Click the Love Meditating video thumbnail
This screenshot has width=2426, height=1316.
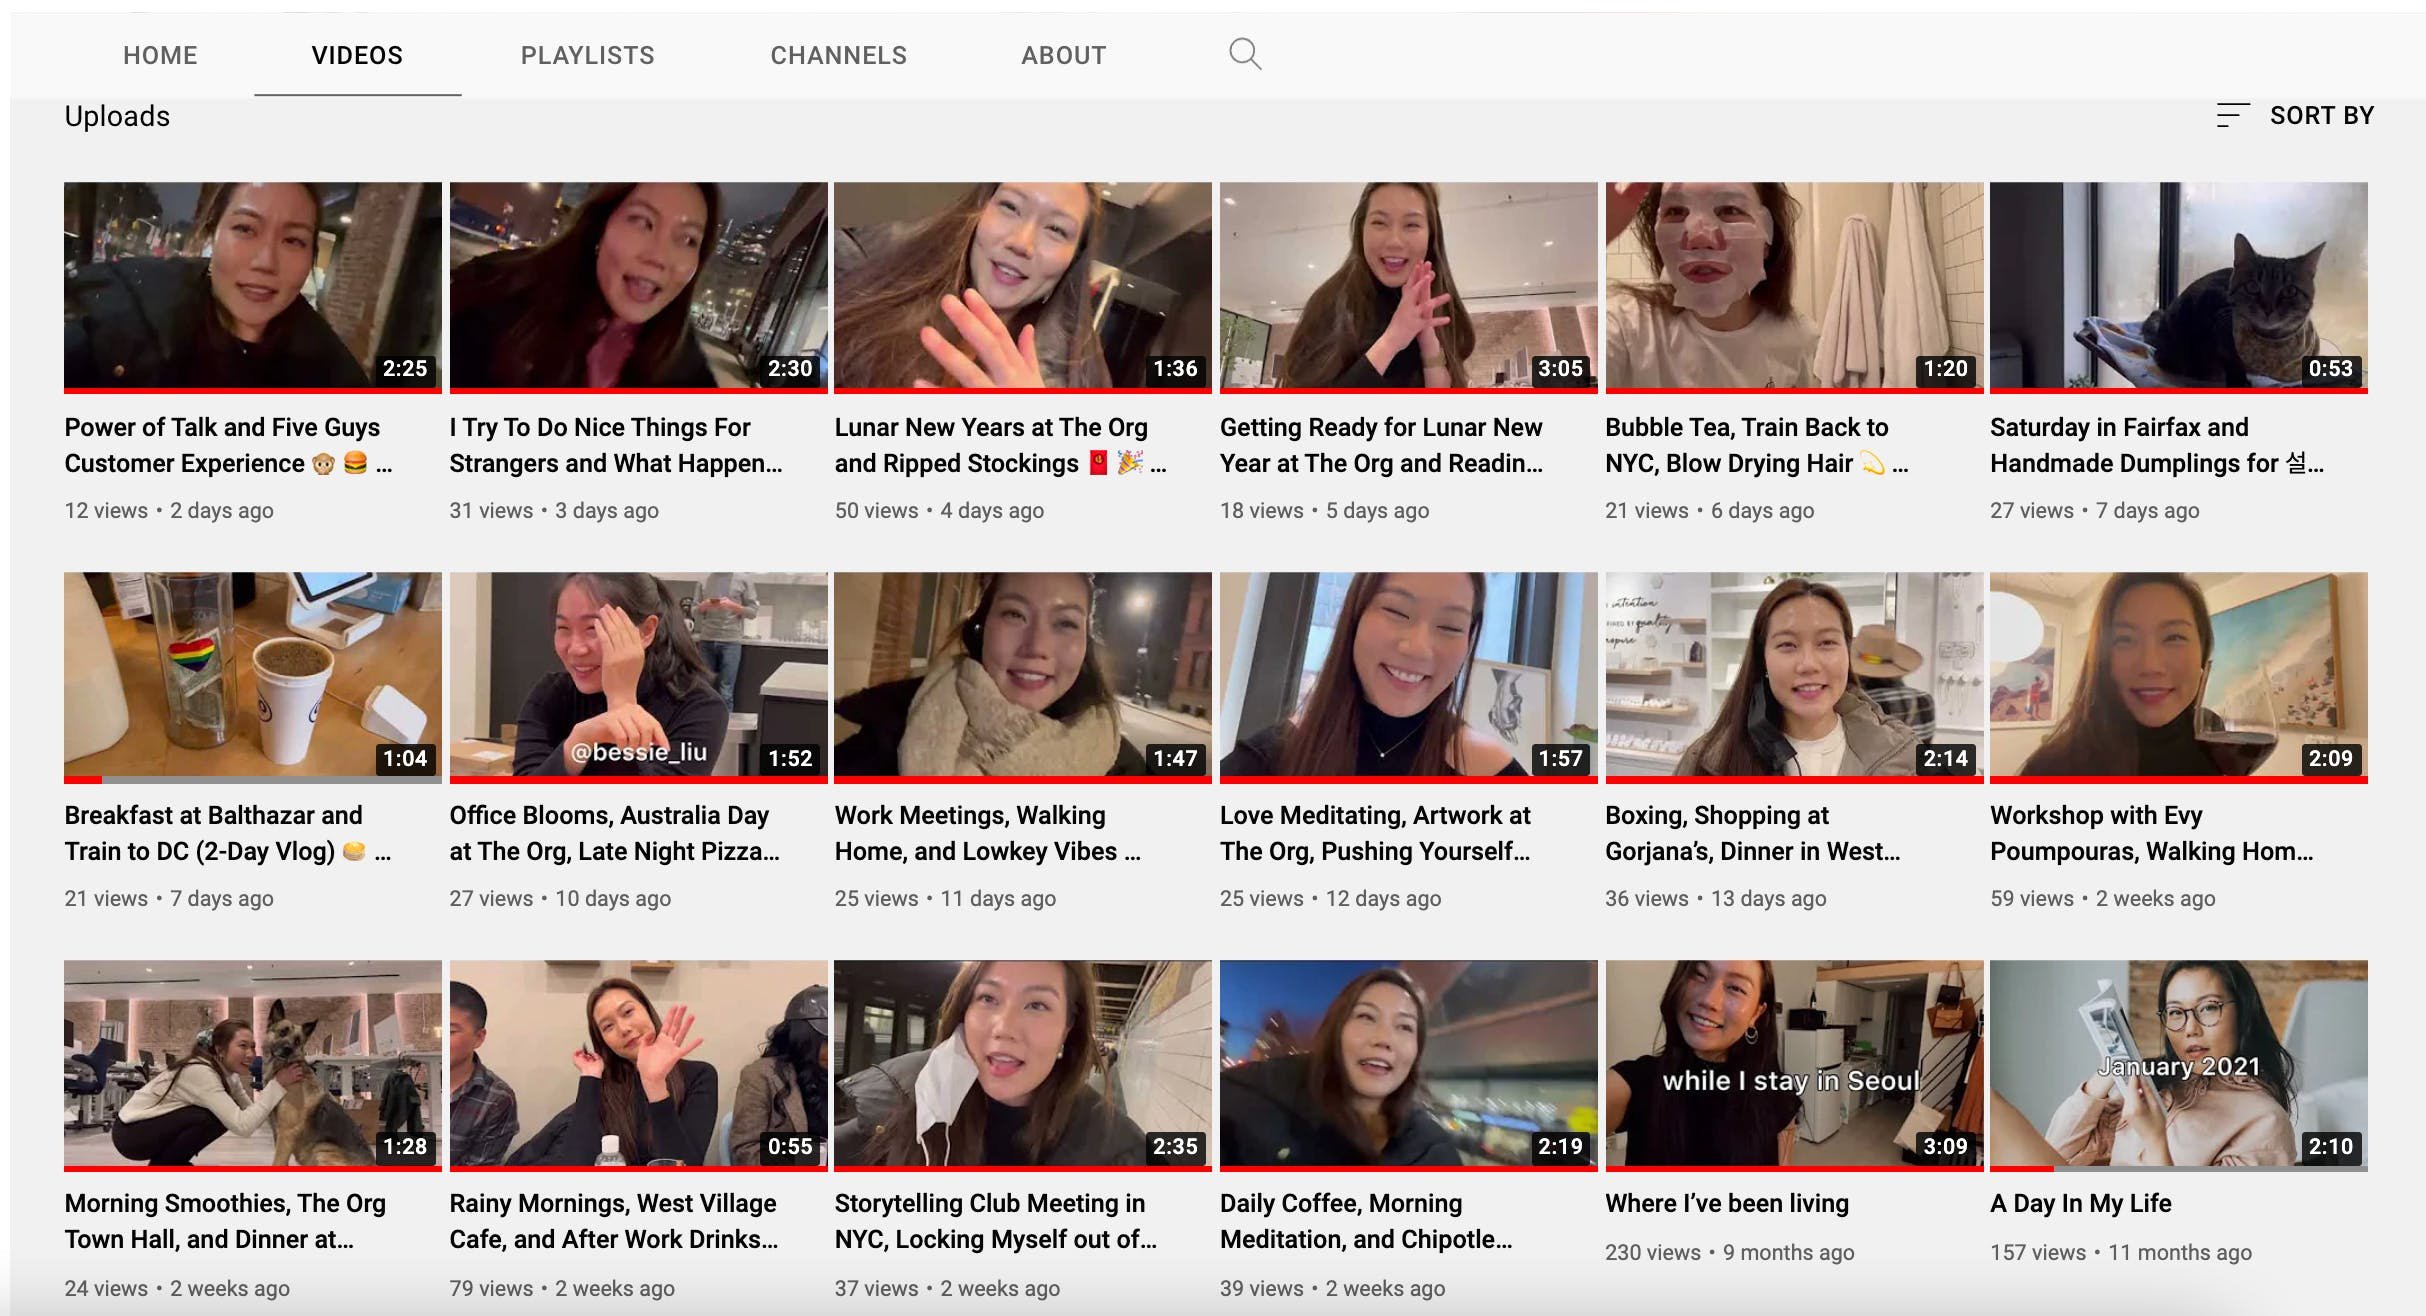[1408, 677]
